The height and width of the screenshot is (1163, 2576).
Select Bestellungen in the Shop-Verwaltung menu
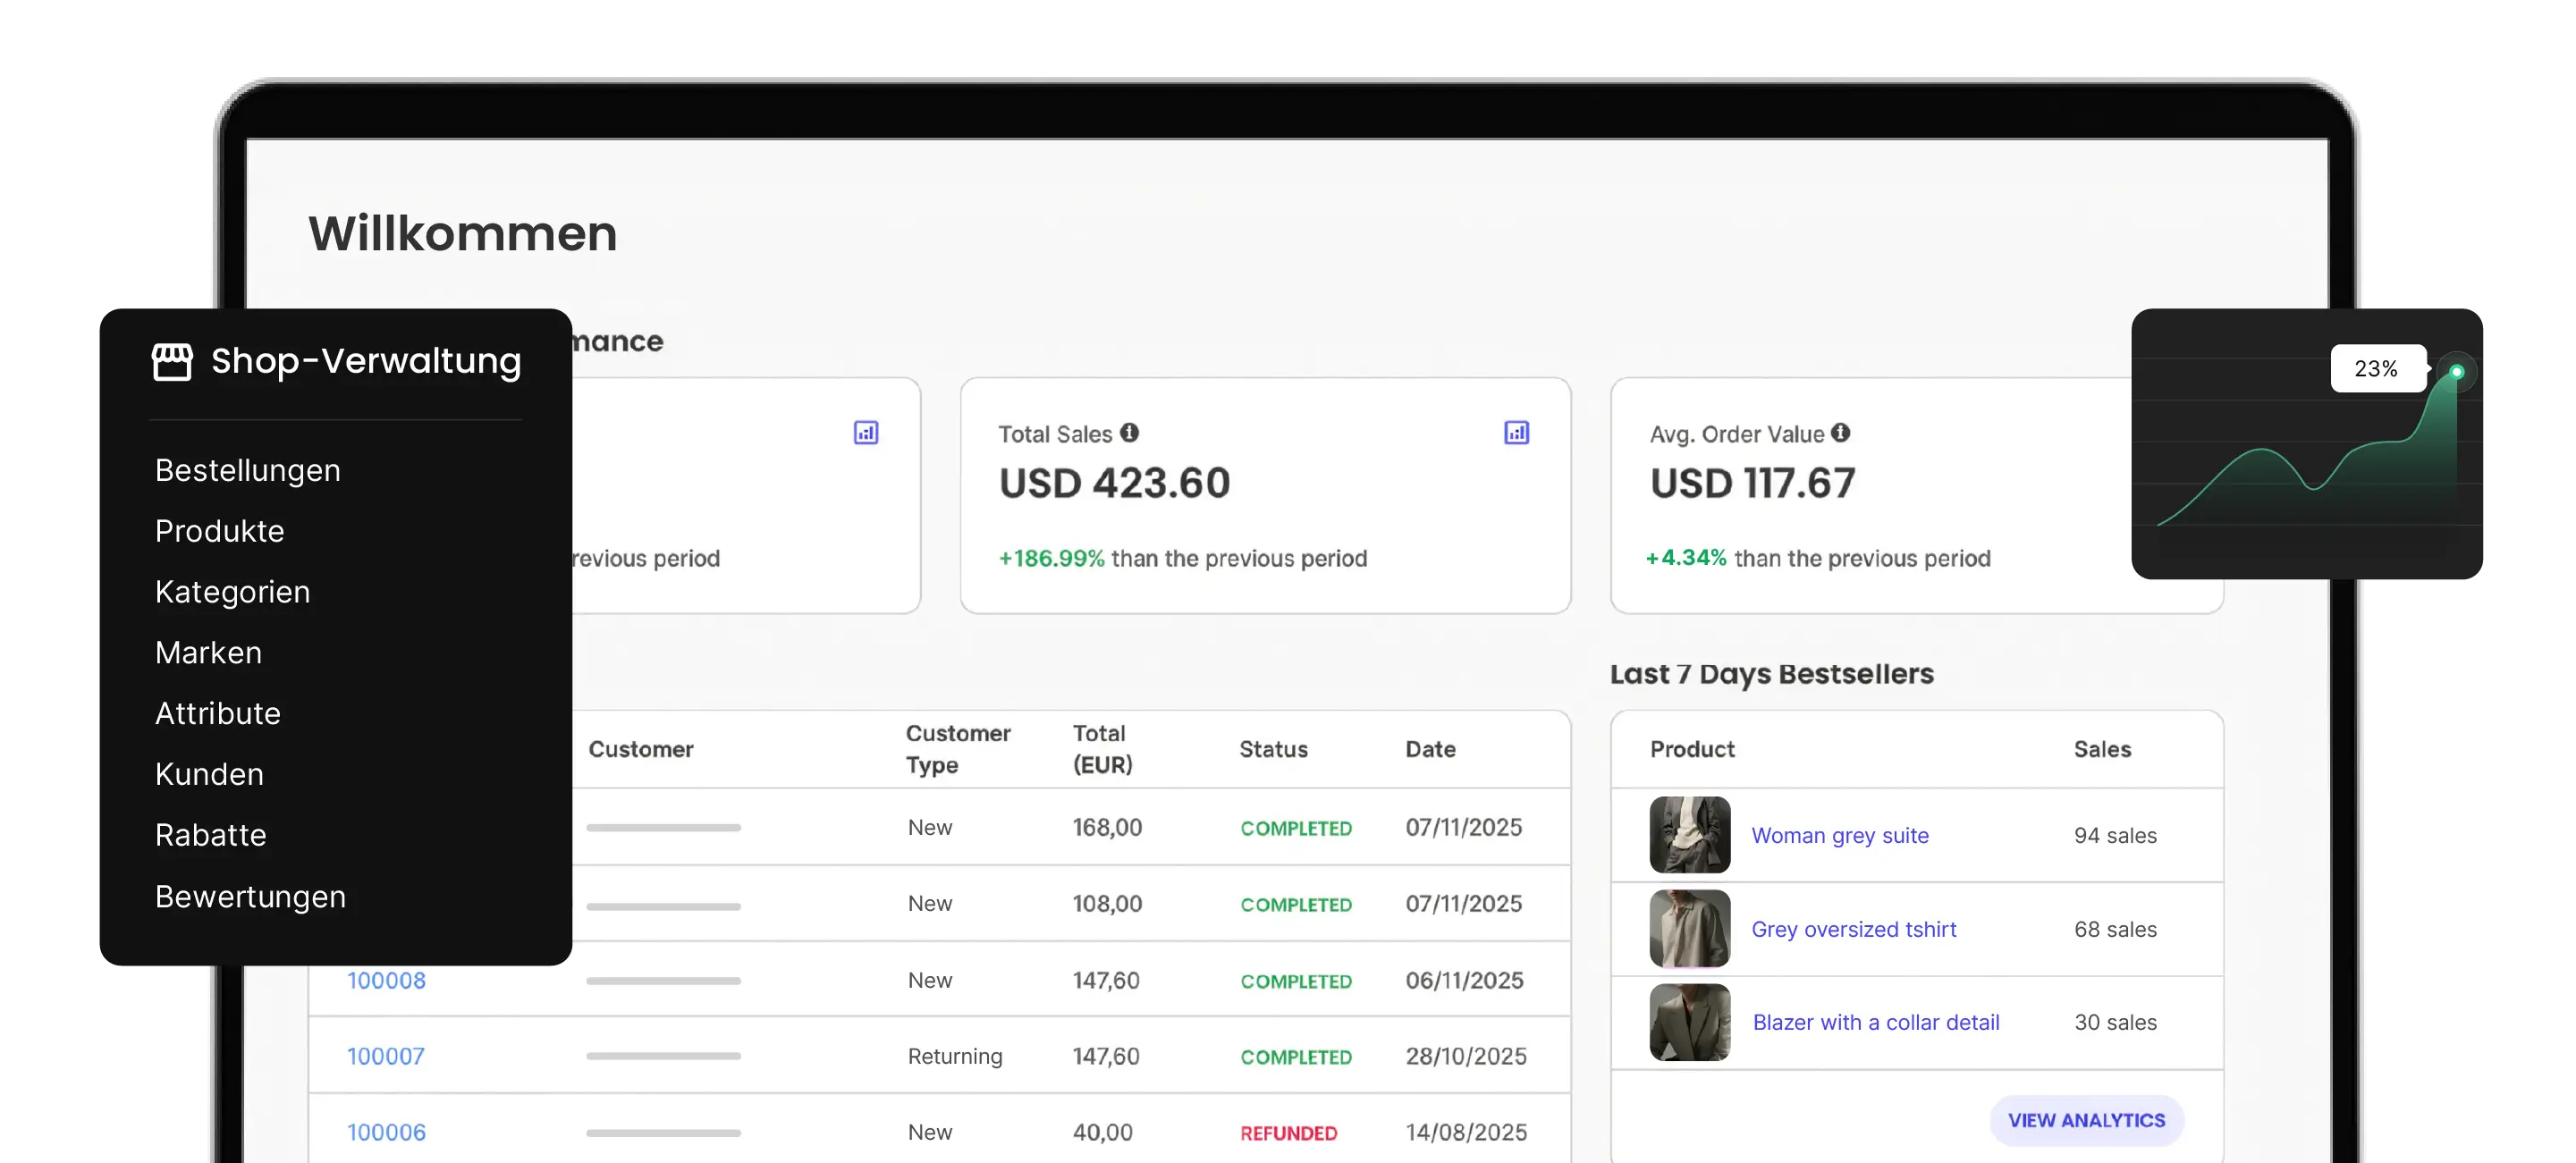(x=247, y=470)
